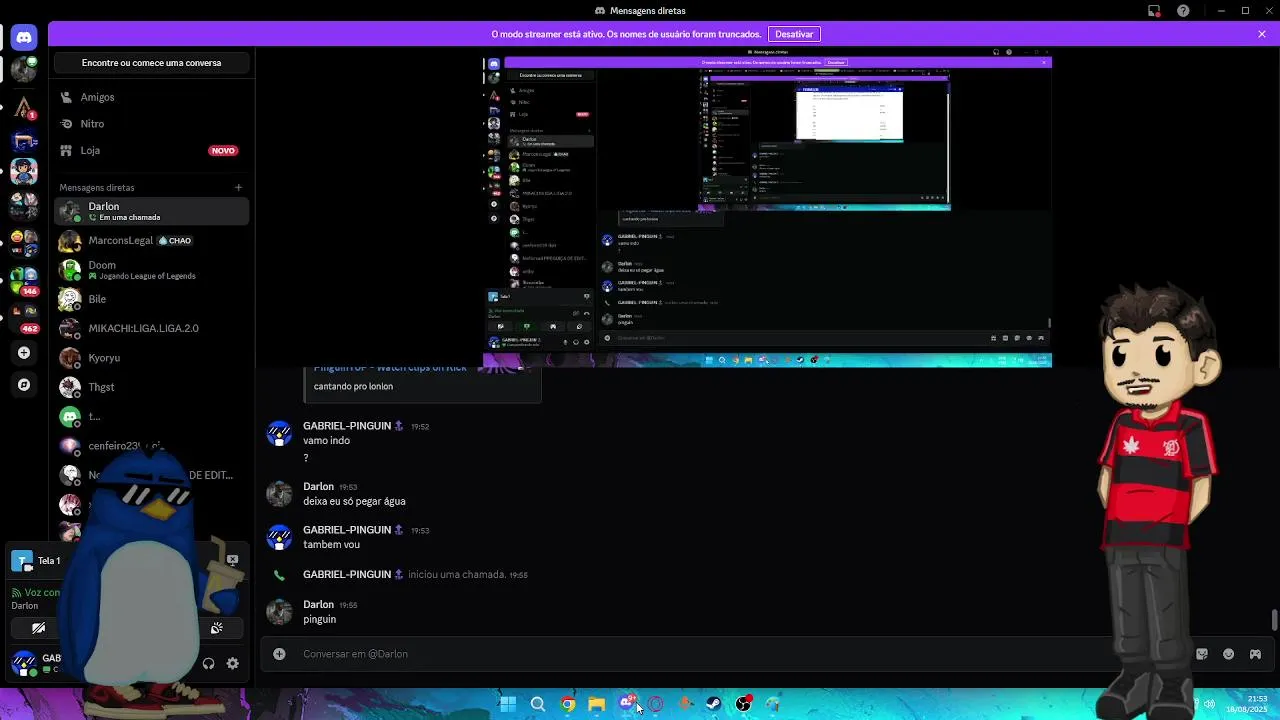
Task: Open Windows taskbar search
Action: pos(537,704)
